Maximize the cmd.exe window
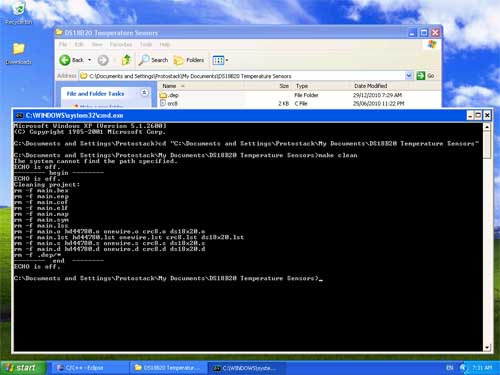 point(478,115)
